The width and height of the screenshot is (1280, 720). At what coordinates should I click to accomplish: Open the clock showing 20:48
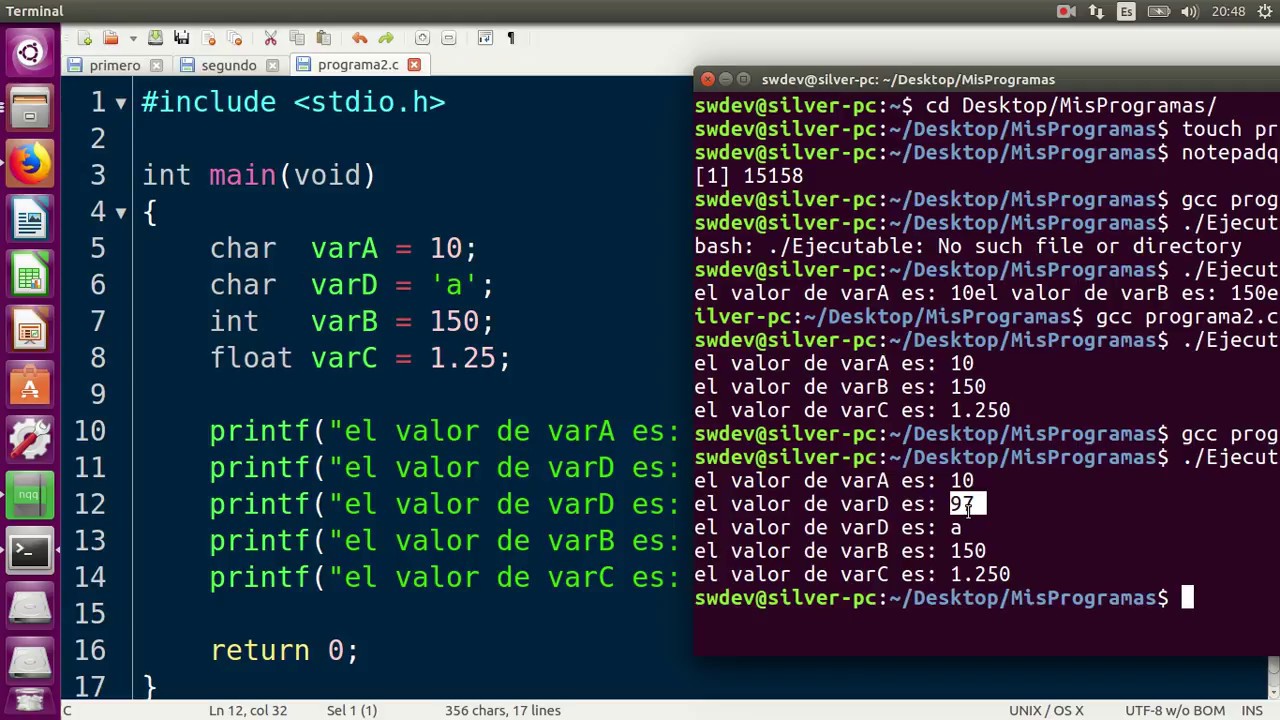1229,11
